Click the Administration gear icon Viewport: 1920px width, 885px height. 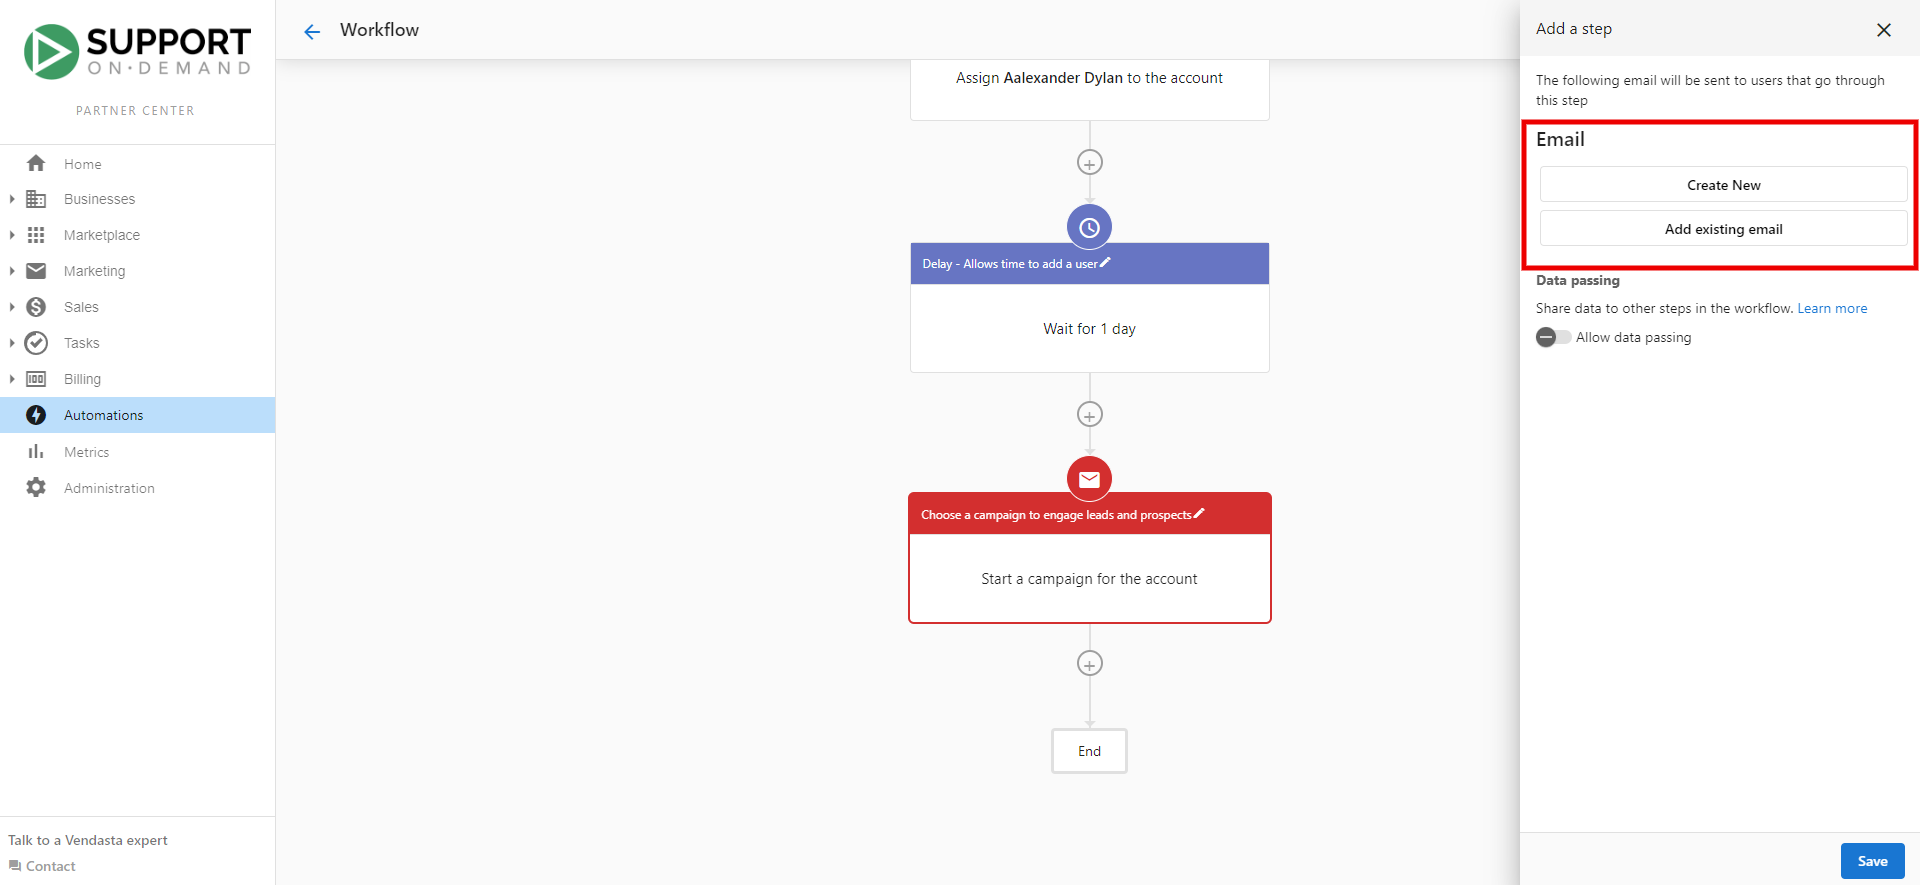[x=36, y=487]
